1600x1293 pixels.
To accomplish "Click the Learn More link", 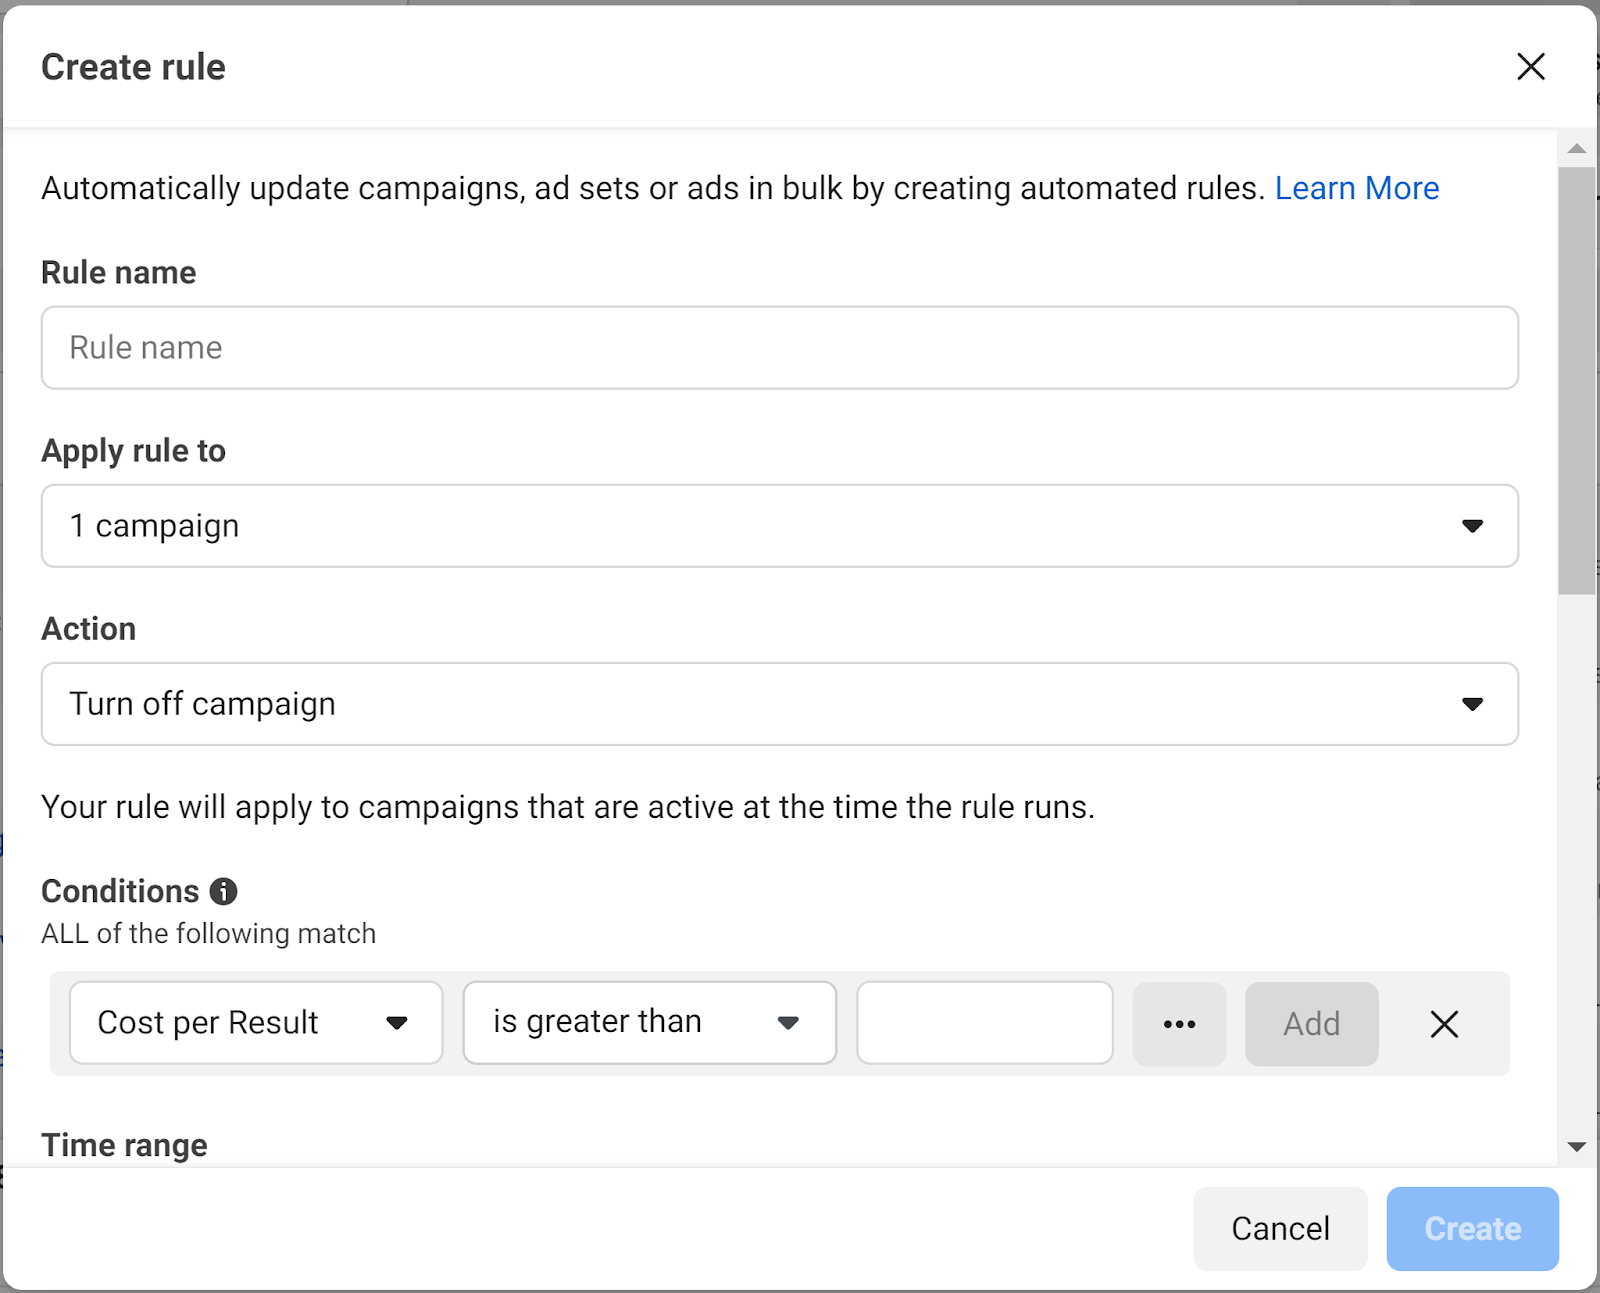I will pyautogui.click(x=1356, y=188).
